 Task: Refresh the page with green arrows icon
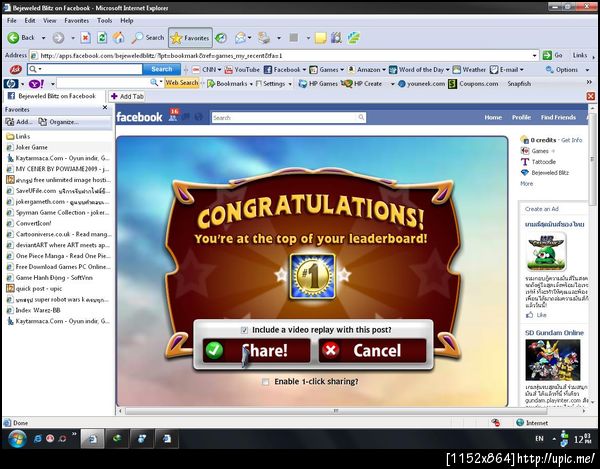pyautogui.click(x=102, y=37)
